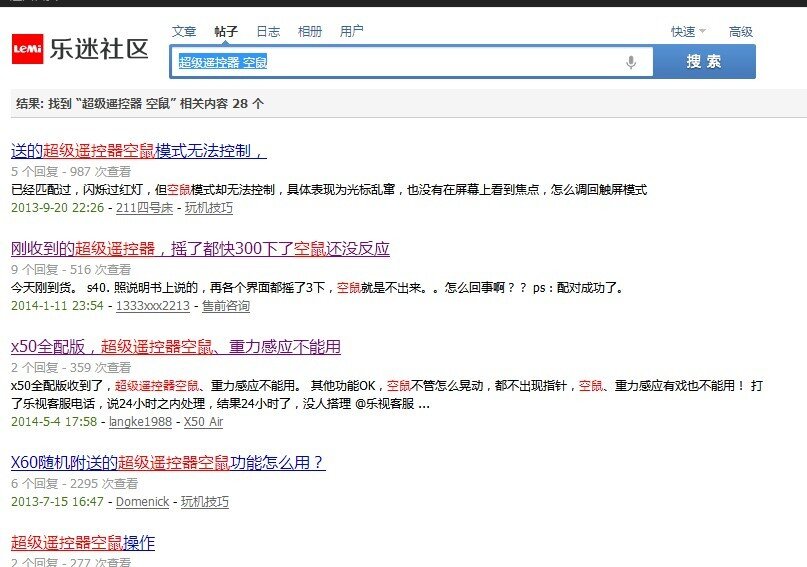This screenshot has width=807, height=567.
Task: Open author 211四号床 profile
Action: pos(144,208)
